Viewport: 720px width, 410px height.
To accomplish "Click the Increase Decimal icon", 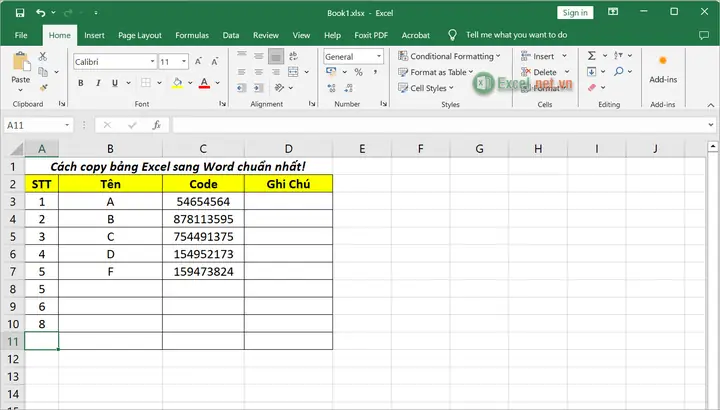I will (x=332, y=88).
